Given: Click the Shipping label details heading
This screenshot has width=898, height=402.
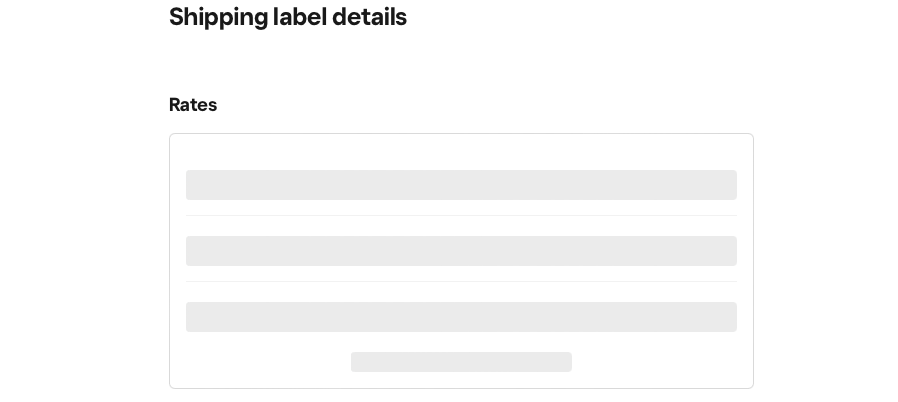Looking at the screenshot, I should pos(287,17).
